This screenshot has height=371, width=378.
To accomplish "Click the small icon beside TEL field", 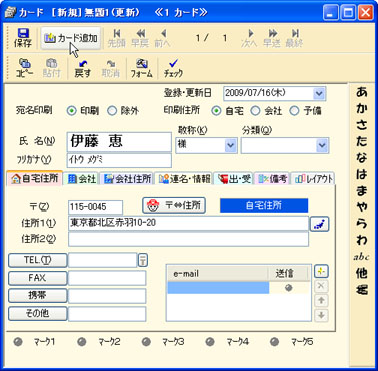I will [143, 260].
